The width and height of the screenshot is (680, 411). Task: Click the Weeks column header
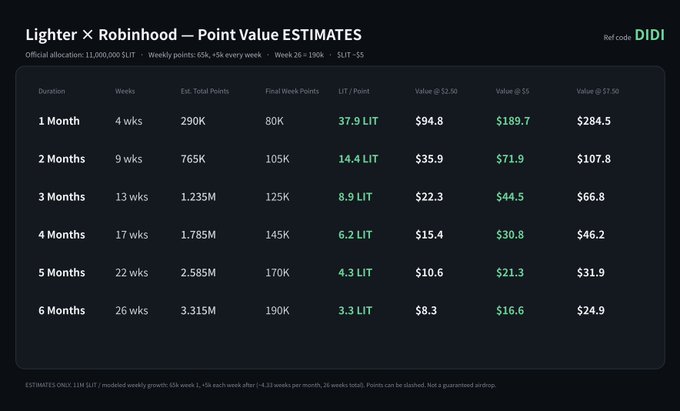[125, 91]
